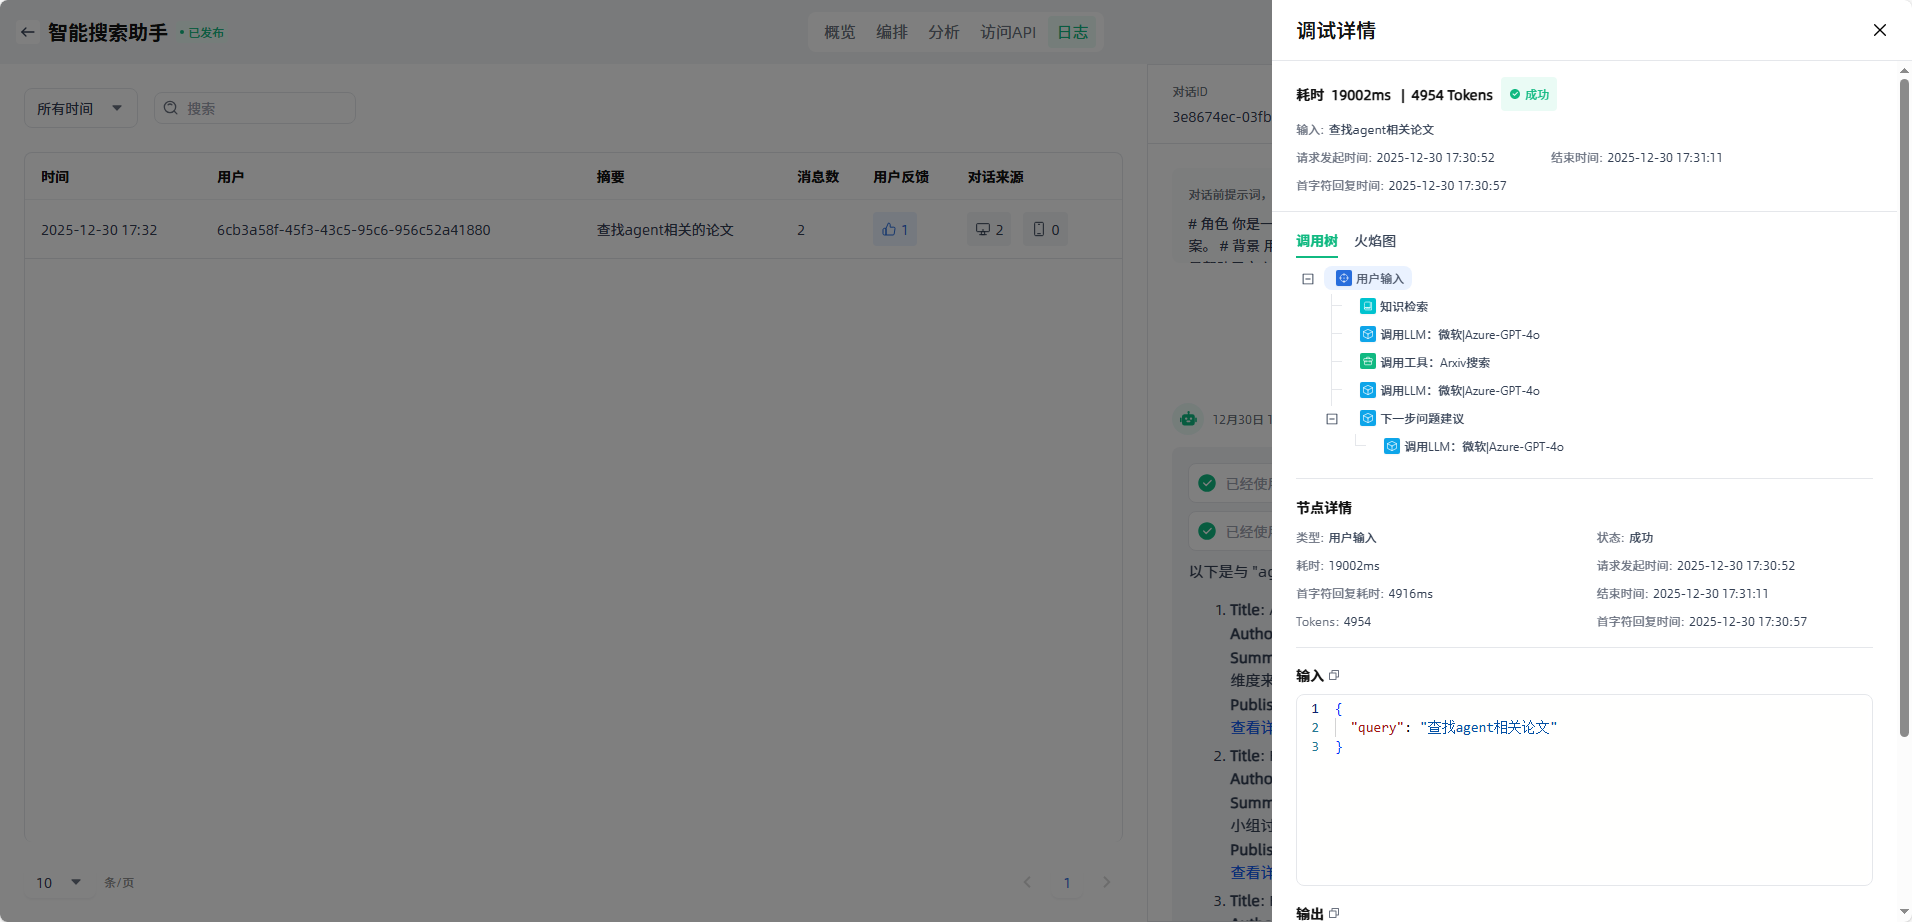Select the 调用树 tab
The width and height of the screenshot is (1912, 922).
pyautogui.click(x=1316, y=241)
